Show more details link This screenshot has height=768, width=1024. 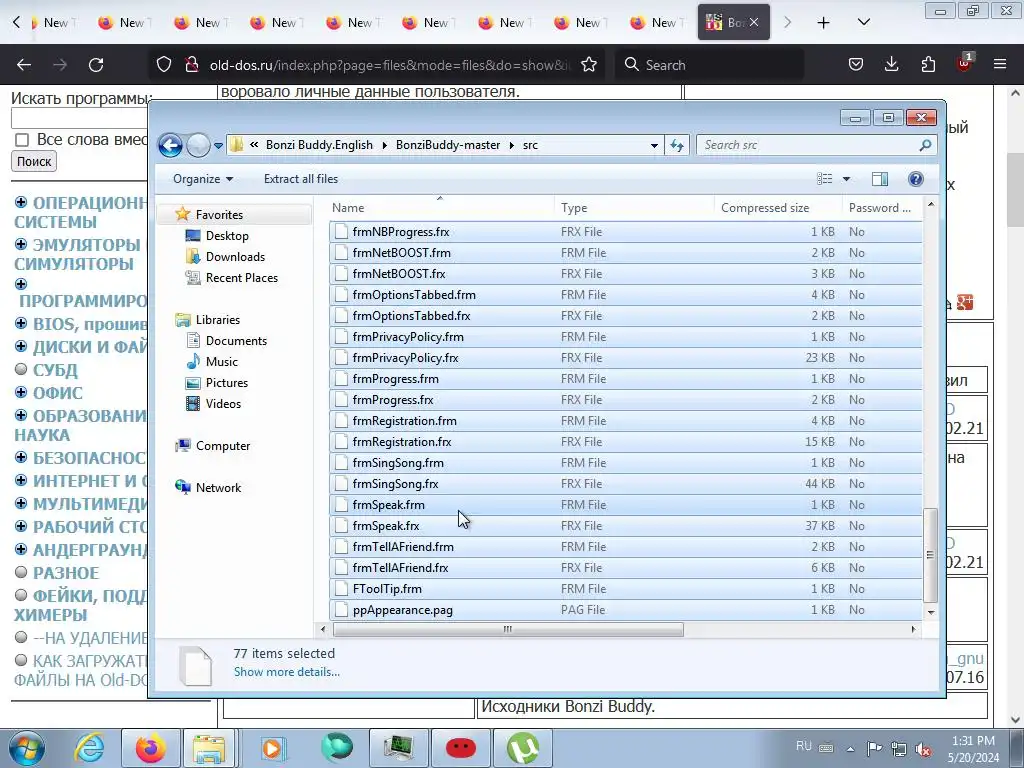287,672
